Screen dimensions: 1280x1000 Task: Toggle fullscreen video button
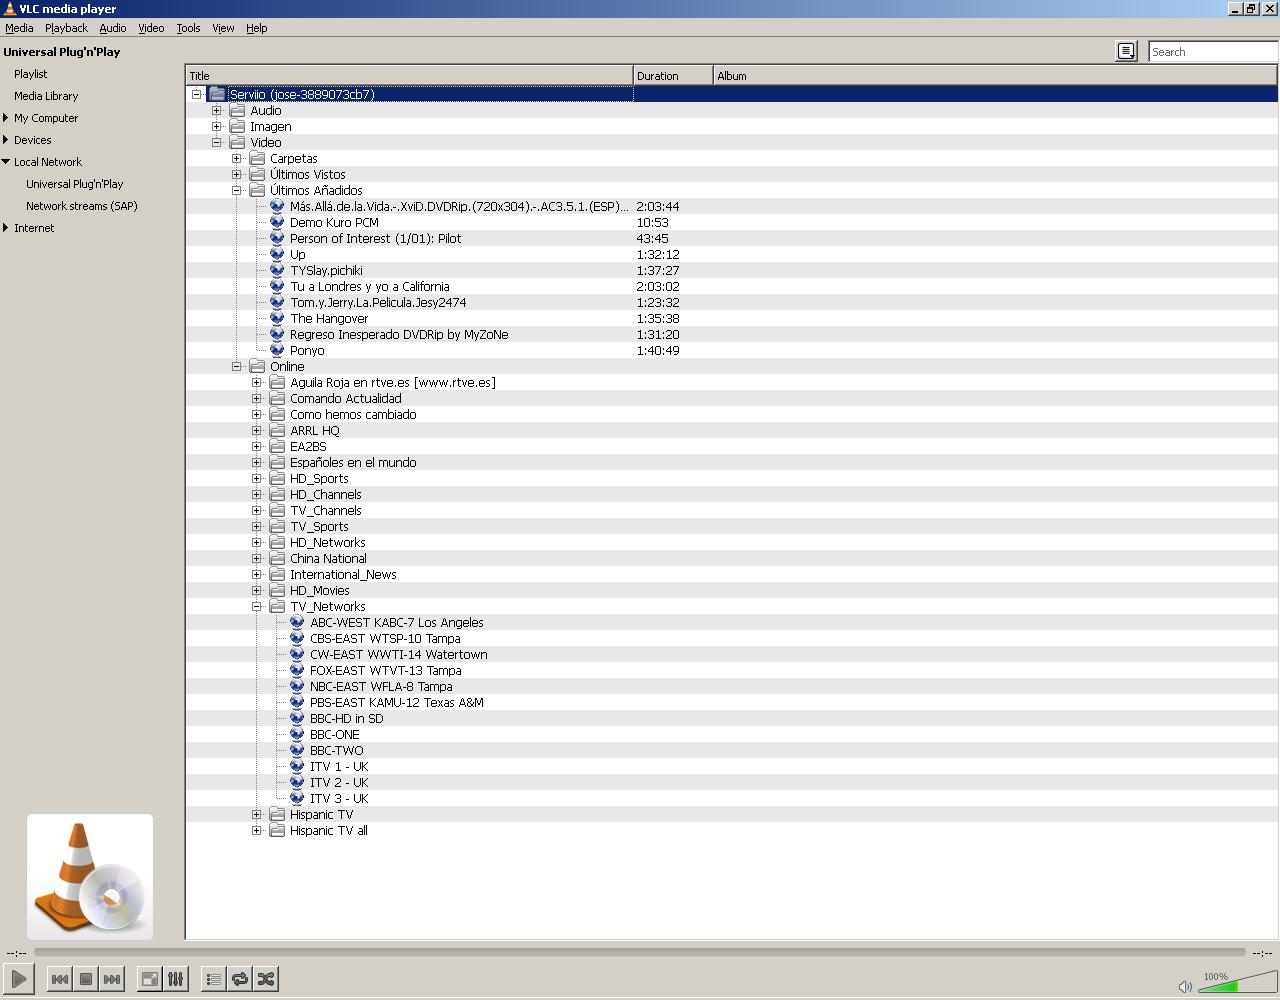point(149,979)
